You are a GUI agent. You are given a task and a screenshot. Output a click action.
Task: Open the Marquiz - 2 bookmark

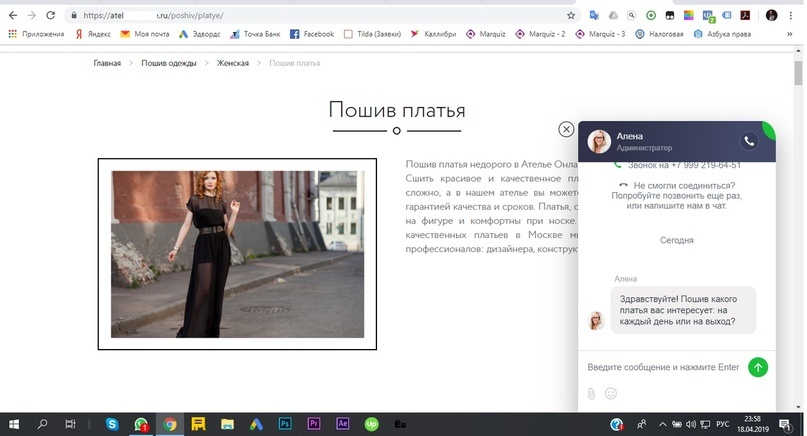540,34
